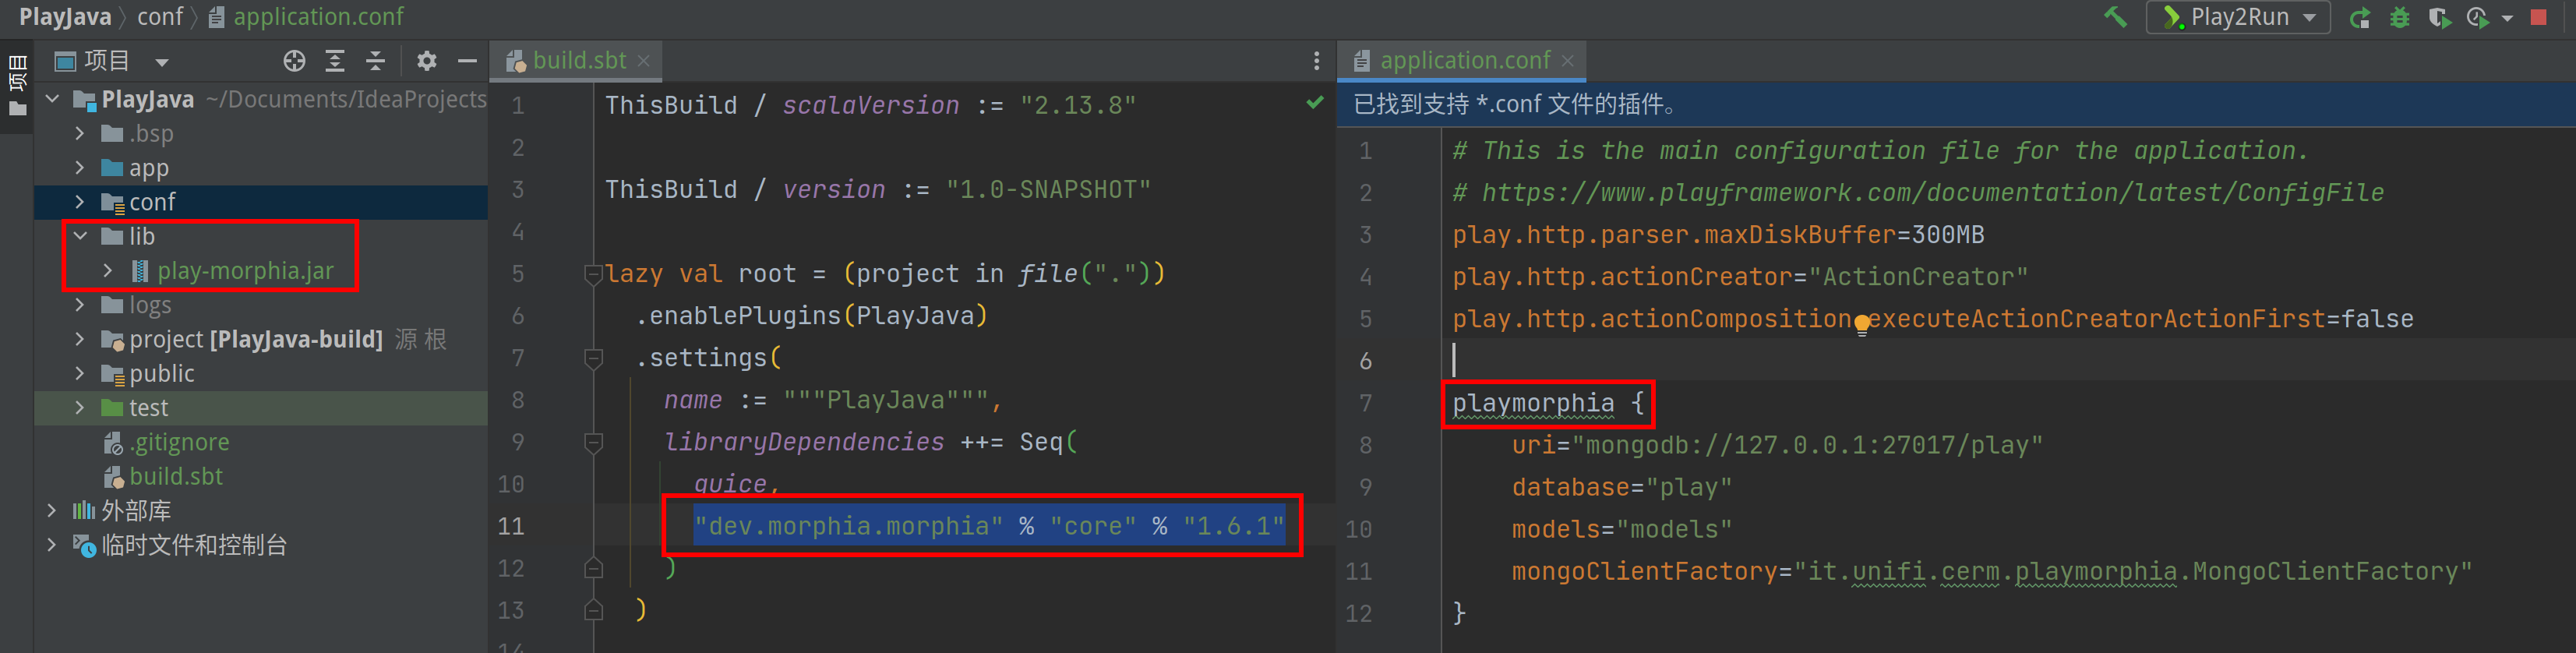Click the application.conf breadcrumb

click(307, 17)
